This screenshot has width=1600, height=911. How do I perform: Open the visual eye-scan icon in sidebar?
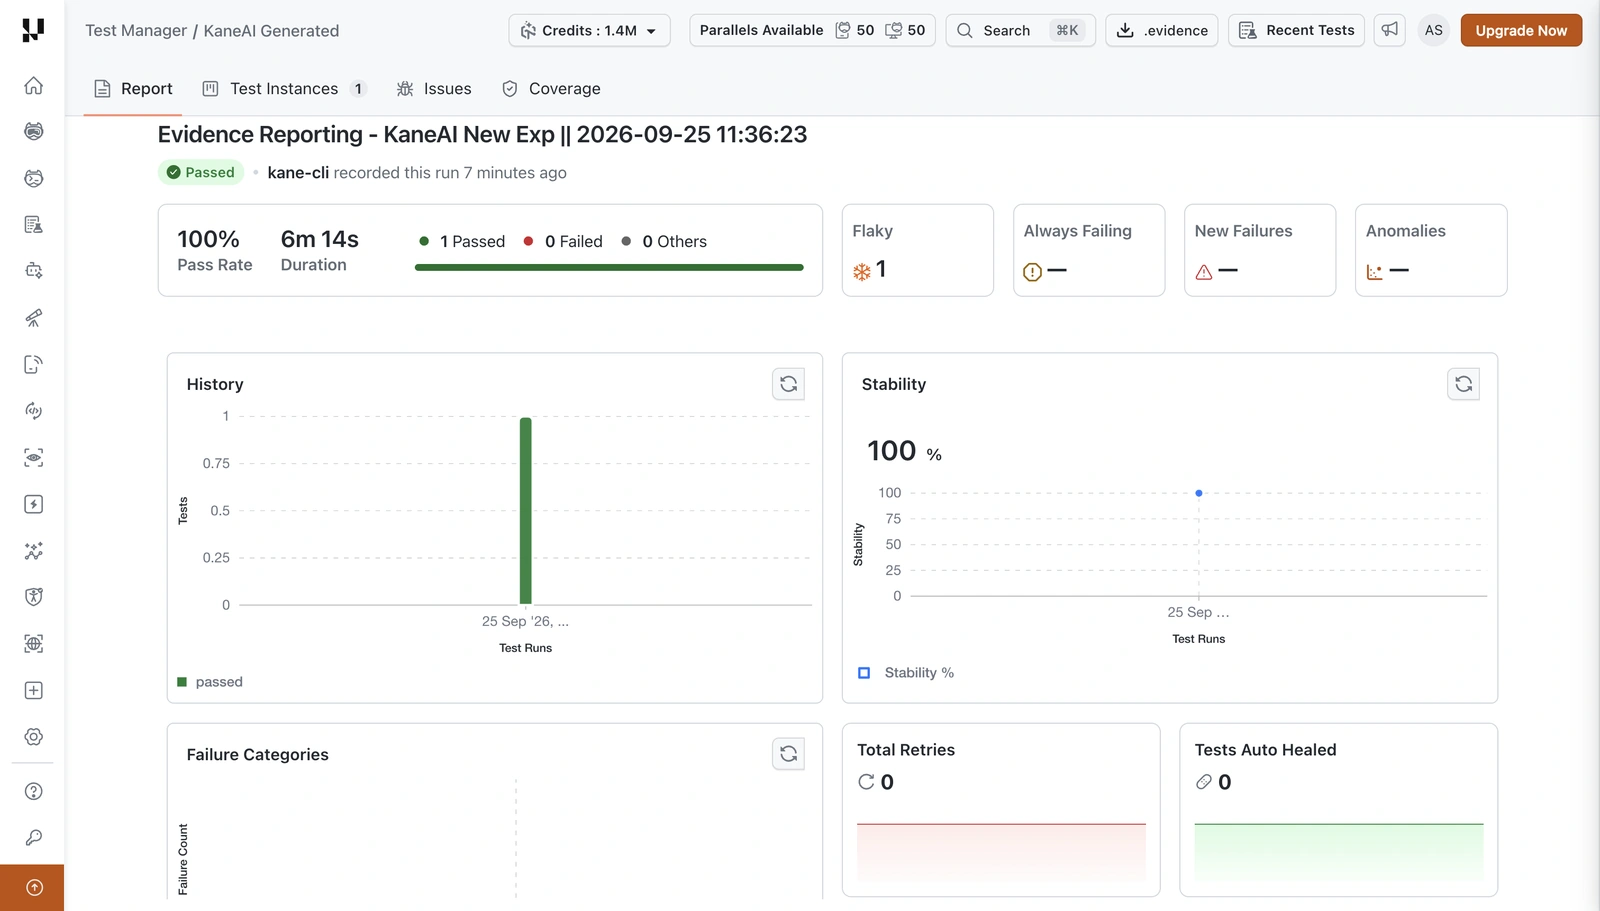[33, 458]
